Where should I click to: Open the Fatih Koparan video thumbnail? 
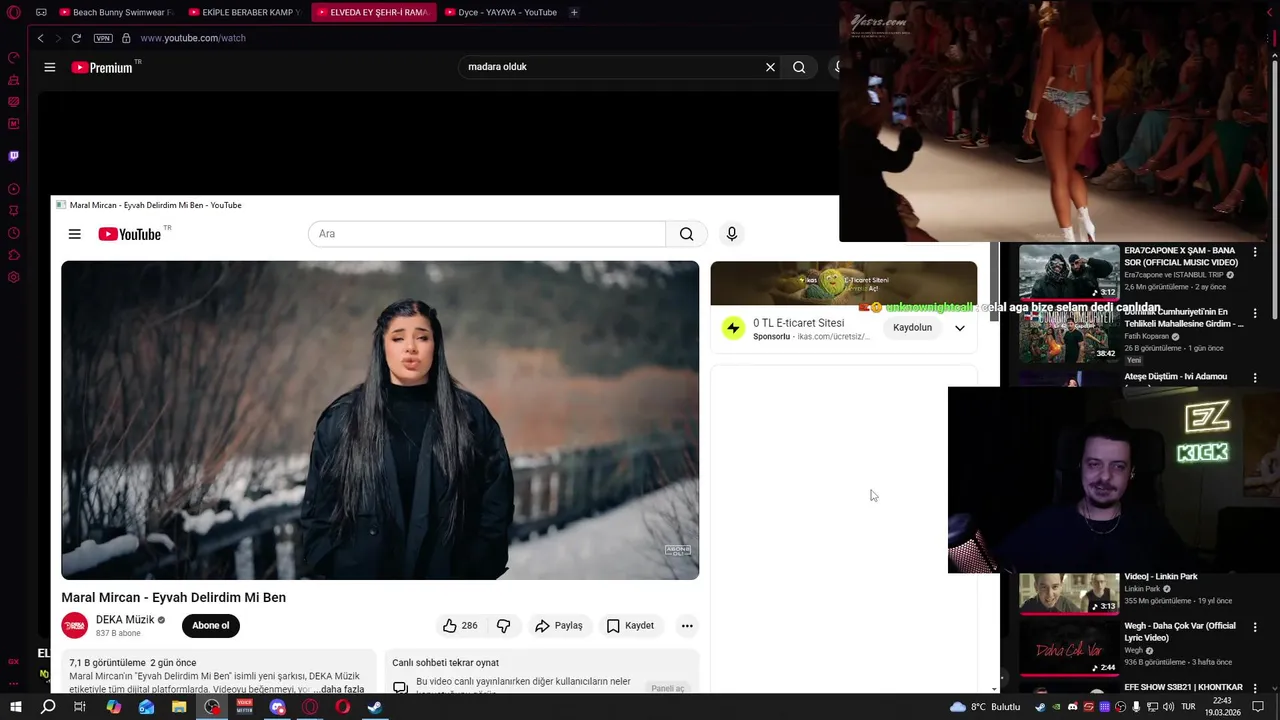point(1069,334)
